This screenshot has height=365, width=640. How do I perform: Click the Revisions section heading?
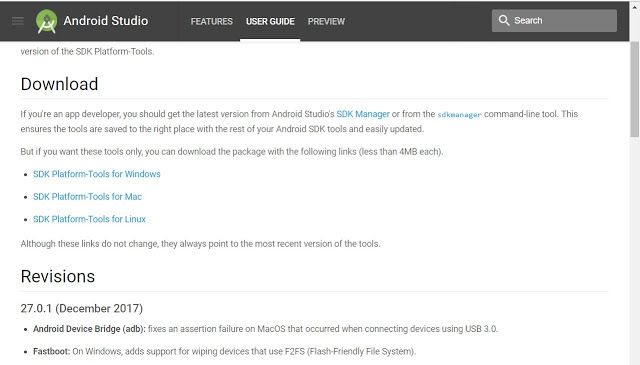click(58, 276)
